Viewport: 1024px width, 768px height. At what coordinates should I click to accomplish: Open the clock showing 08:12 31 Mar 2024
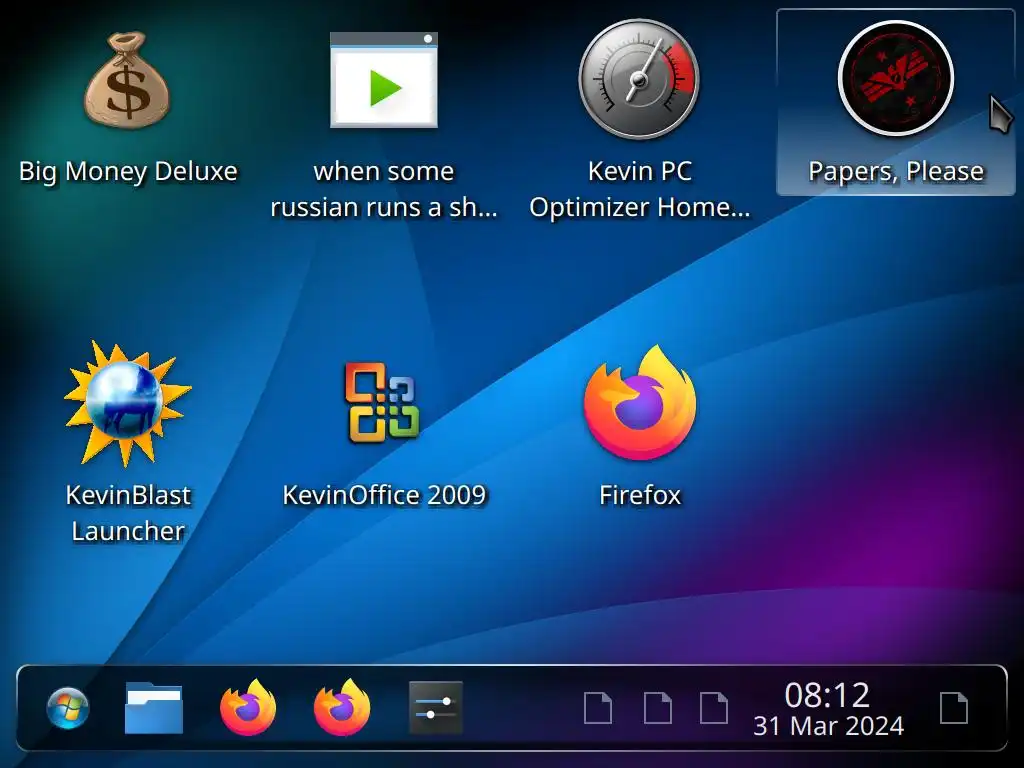[x=828, y=709]
